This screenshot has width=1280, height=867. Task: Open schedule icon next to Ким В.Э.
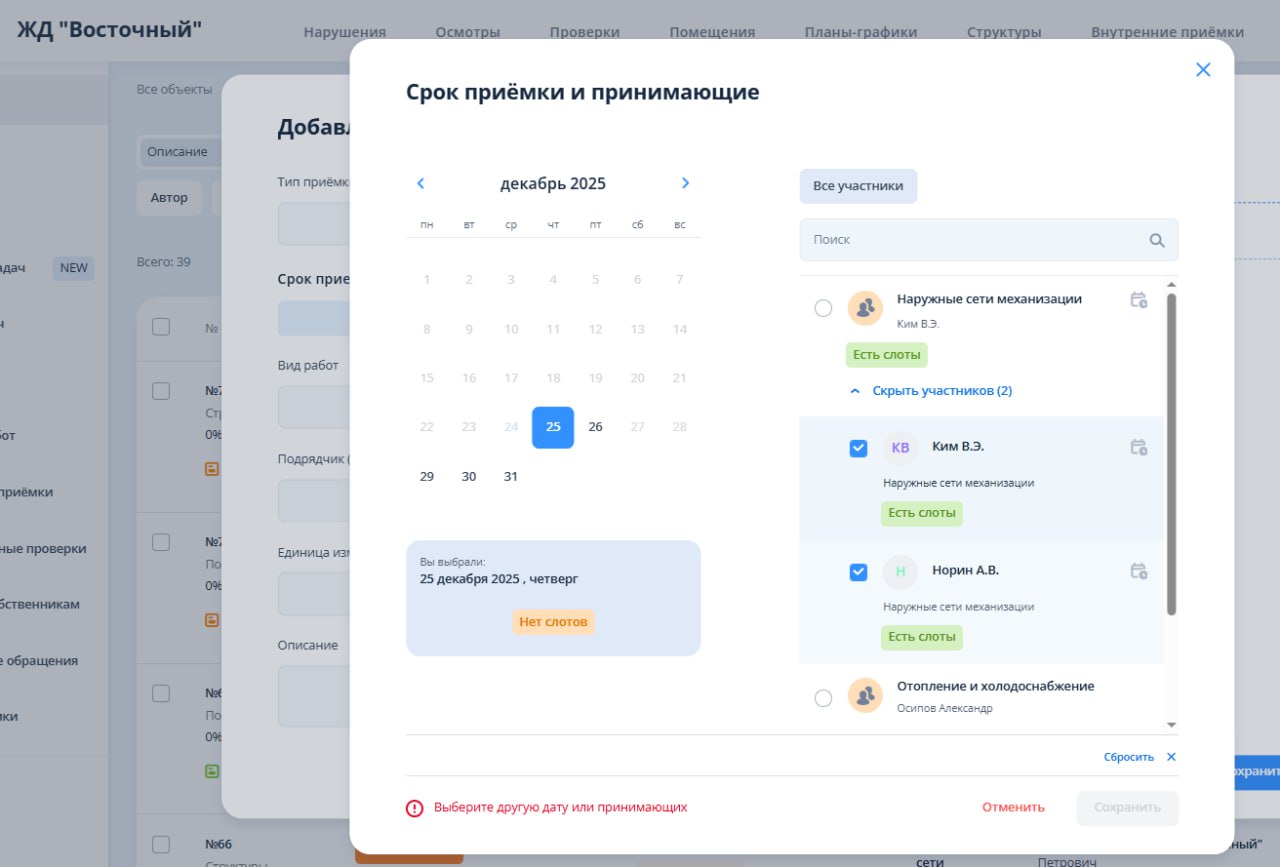pyautogui.click(x=1138, y=447)
